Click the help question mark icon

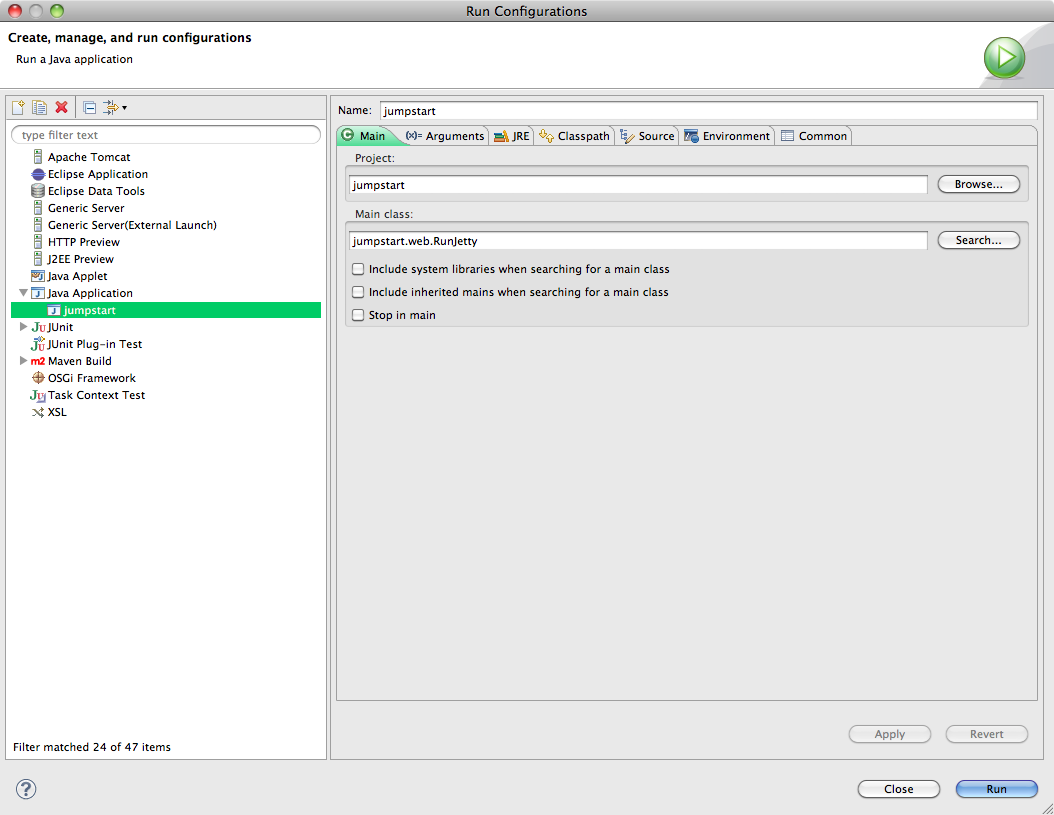coord(26,789)
